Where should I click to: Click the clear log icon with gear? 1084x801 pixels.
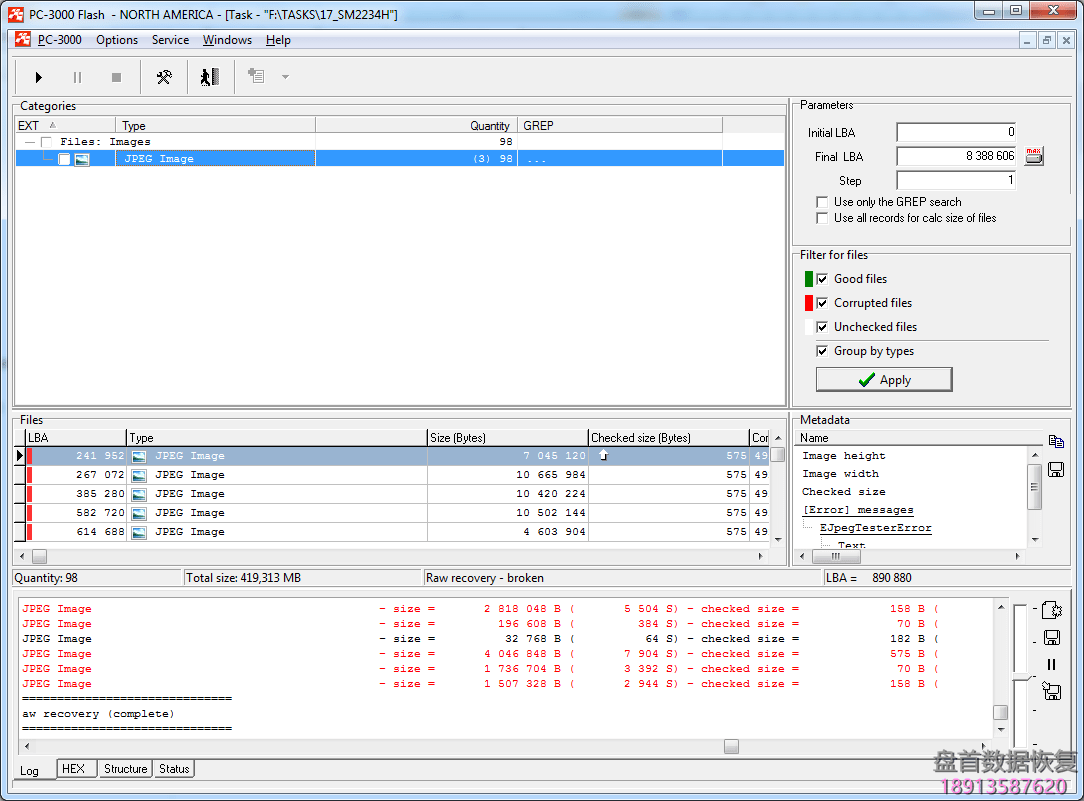(1051, 610)
